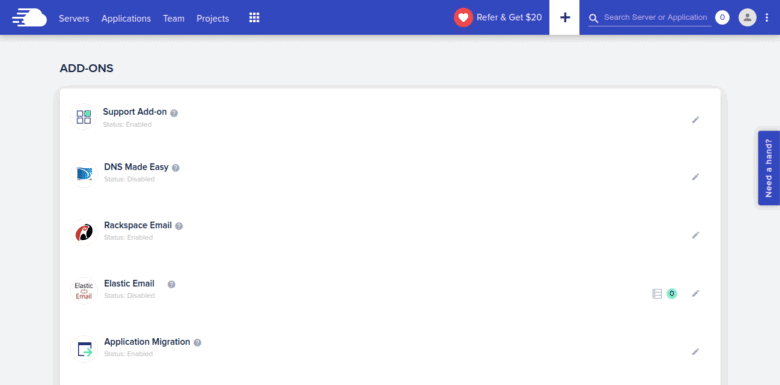Click the red heart referral icon
Screen dimensions: 780x385
click(x=463, y=17)
